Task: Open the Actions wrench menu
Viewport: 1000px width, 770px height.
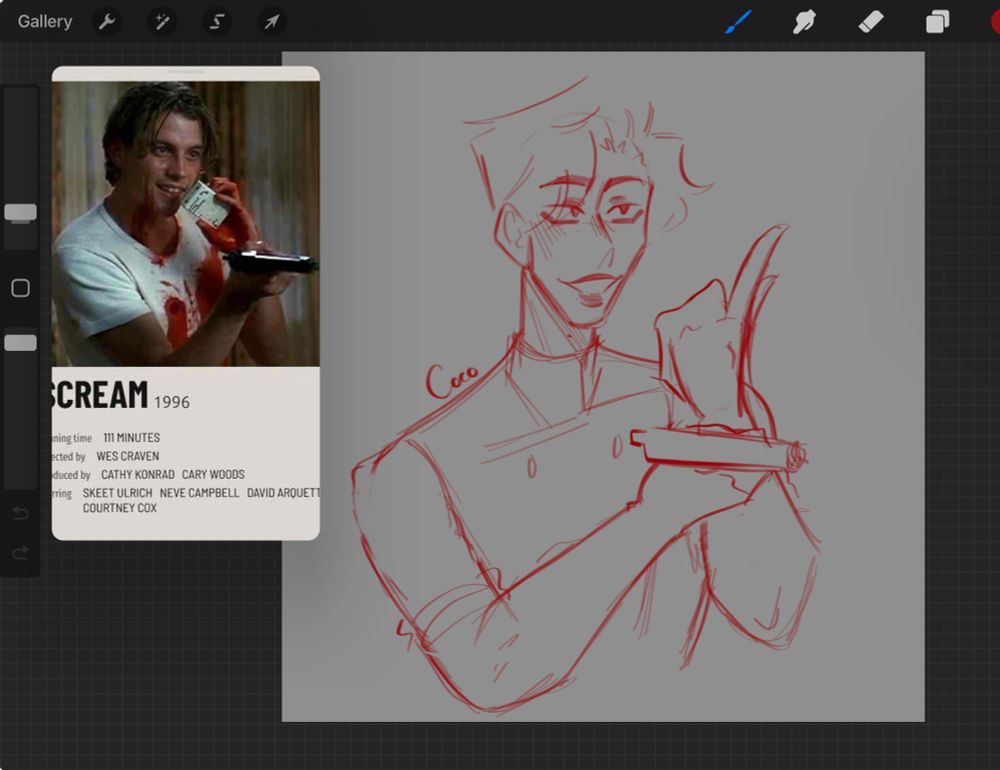Action: 107,22
